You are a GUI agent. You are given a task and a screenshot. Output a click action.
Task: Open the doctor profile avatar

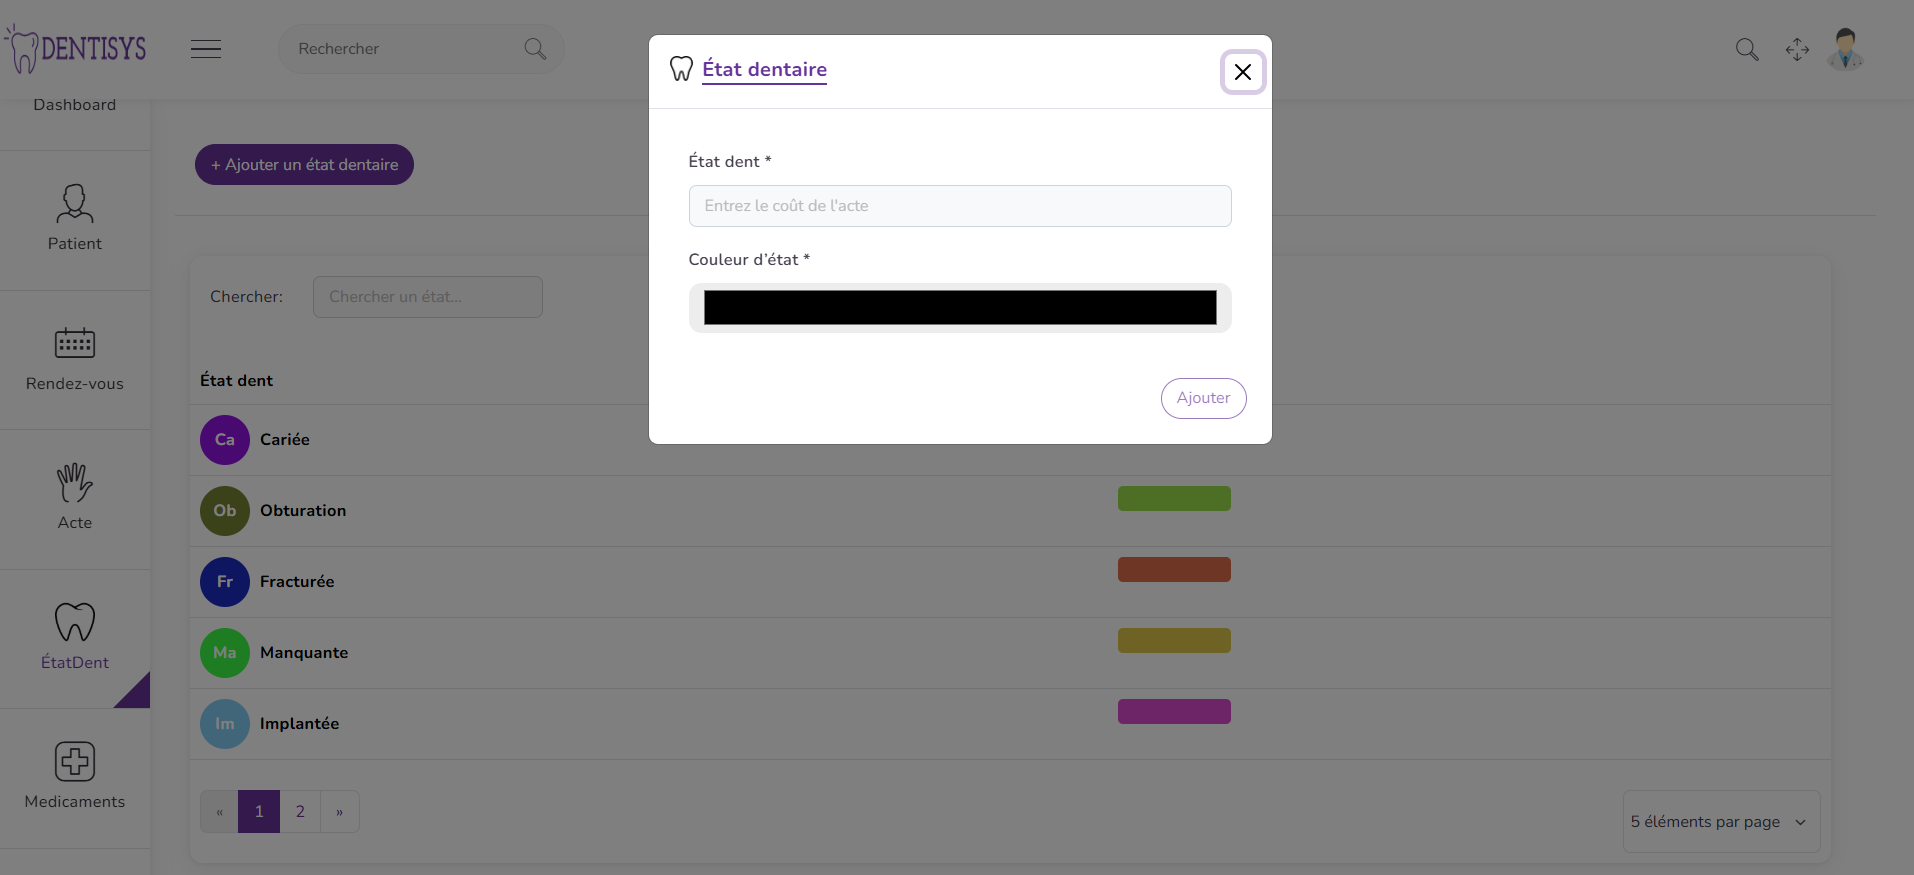point(1845,49)
